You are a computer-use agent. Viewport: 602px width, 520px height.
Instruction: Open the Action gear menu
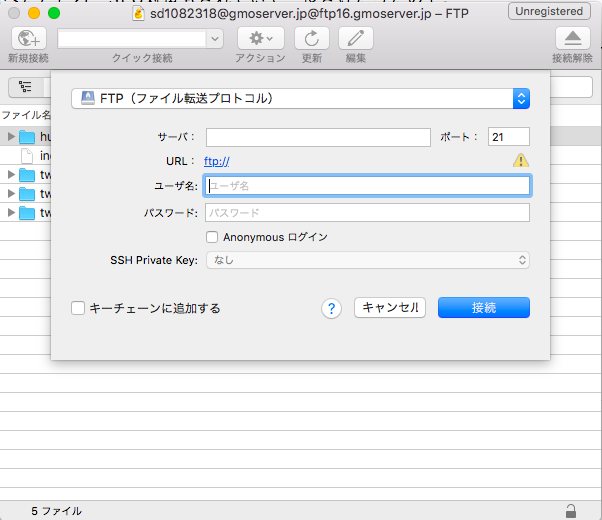[x=260, y=39]
